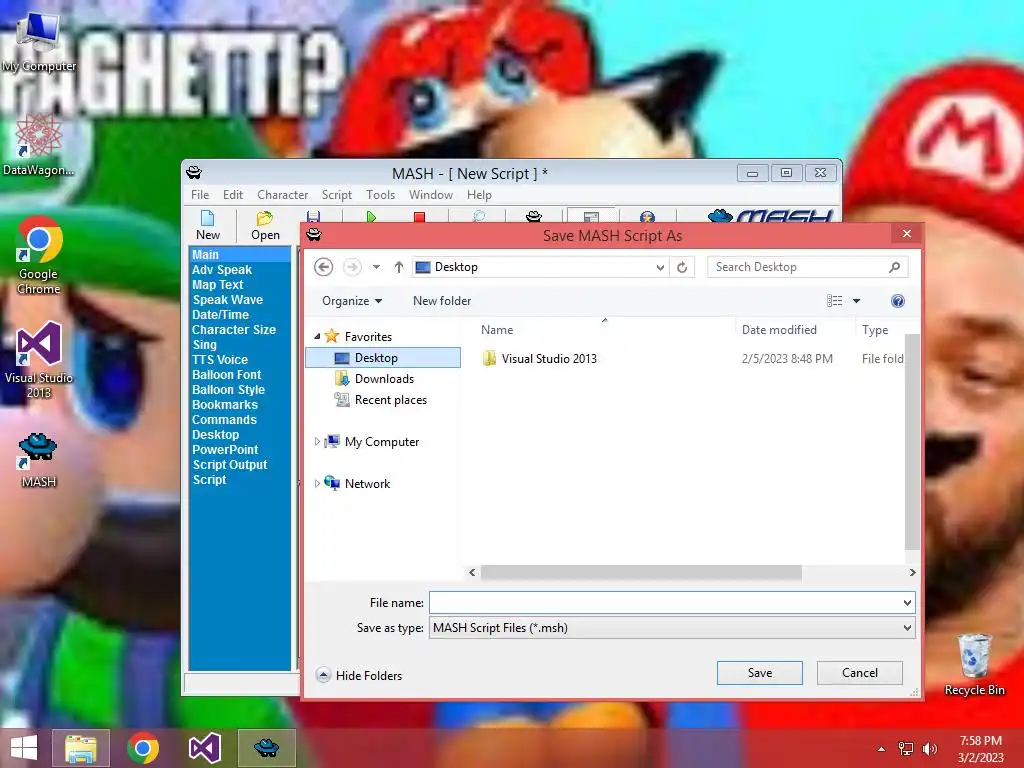This screenshot has height=768, width=1024.
Task: Select Downloads in the navigation pane
Action: click(x=383, y=379)
